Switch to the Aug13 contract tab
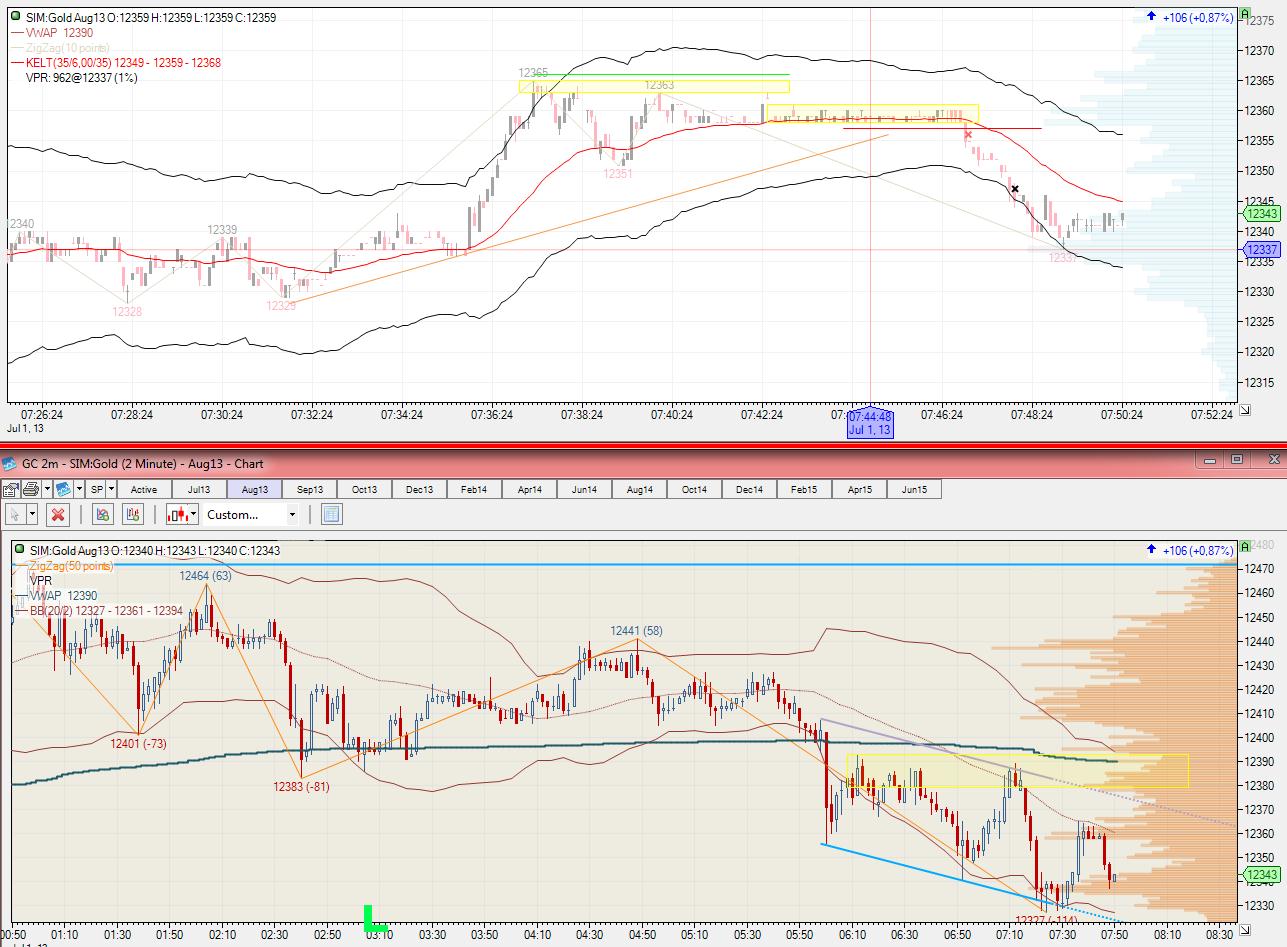The width and height of the screenshot is (1287, 947). [x=254, y=489]
